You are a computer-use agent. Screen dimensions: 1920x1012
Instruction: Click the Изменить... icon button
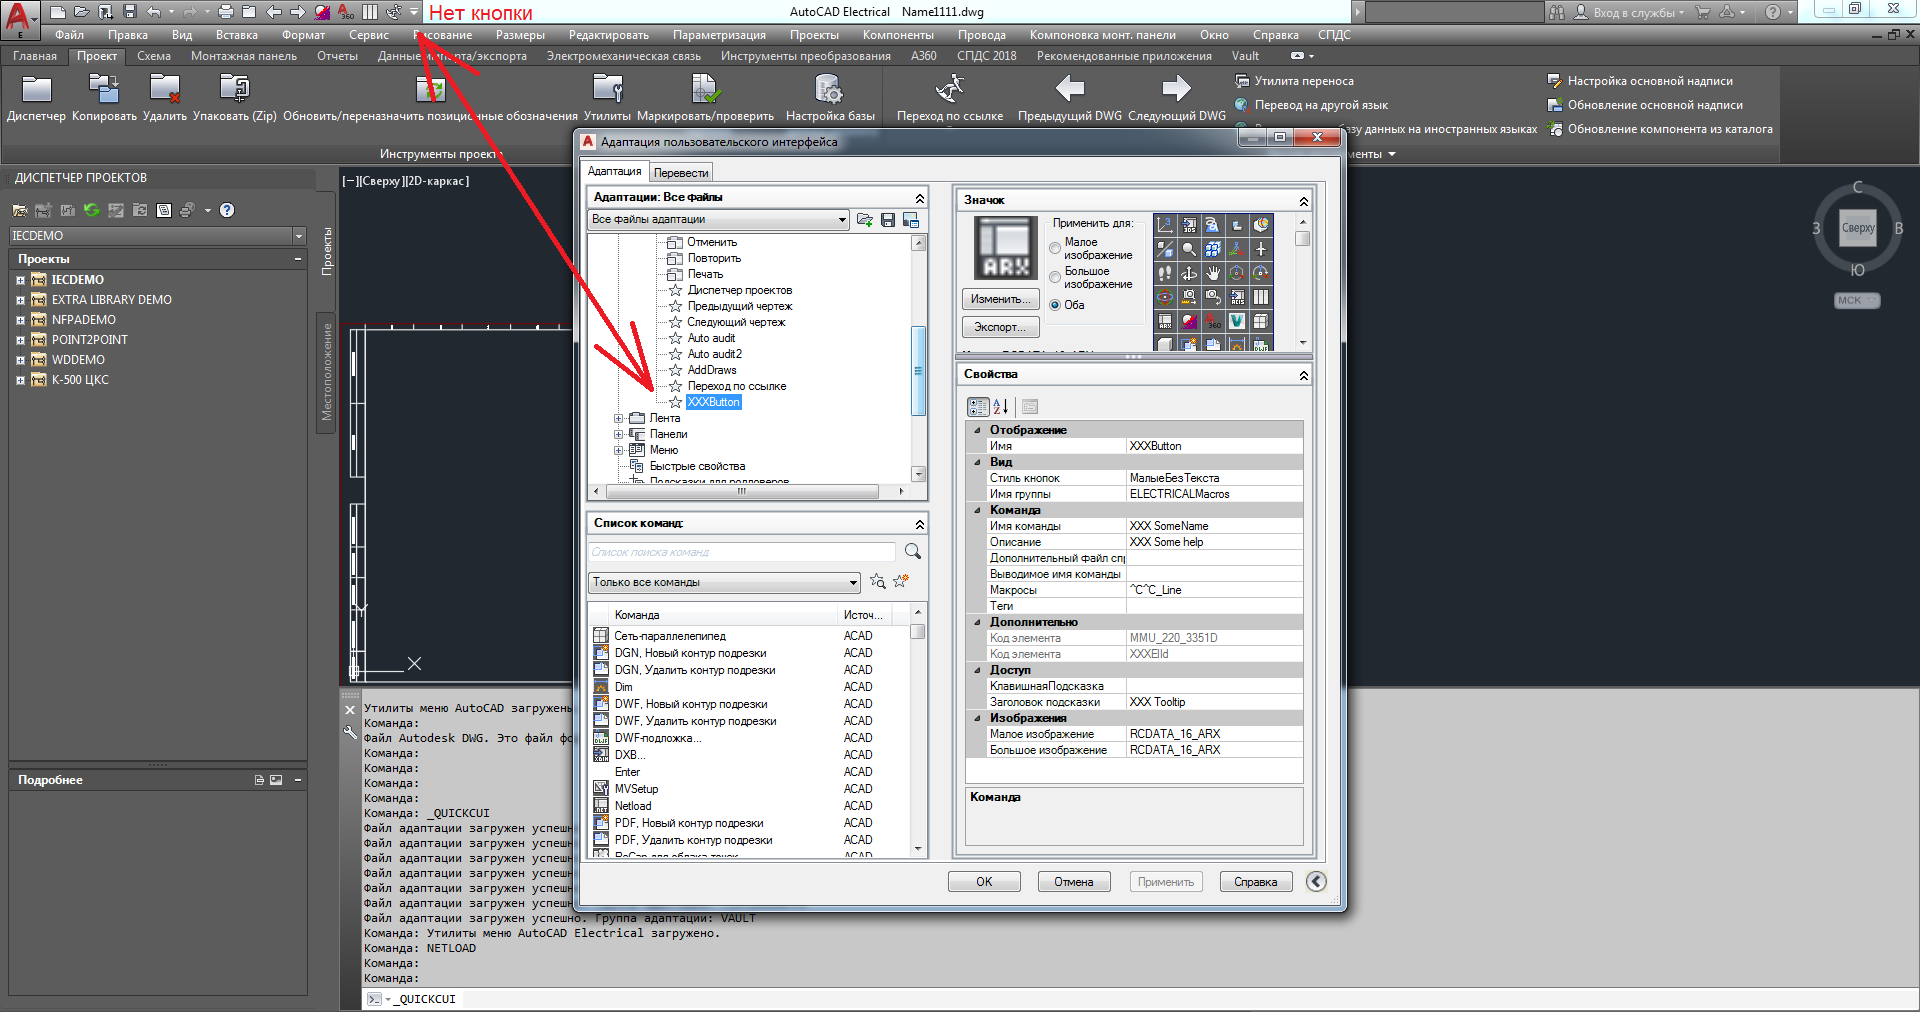(1001, 299)
